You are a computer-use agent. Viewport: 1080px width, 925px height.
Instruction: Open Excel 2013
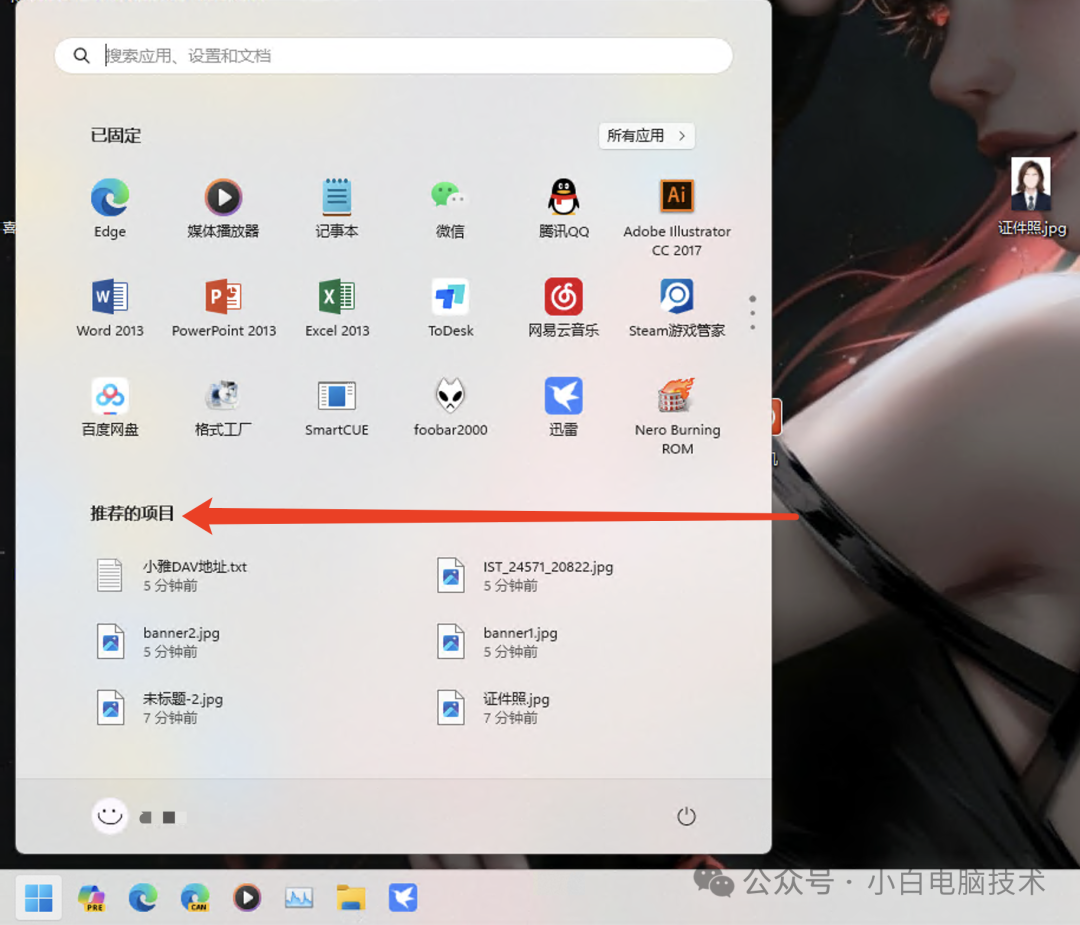coord(337,307)
